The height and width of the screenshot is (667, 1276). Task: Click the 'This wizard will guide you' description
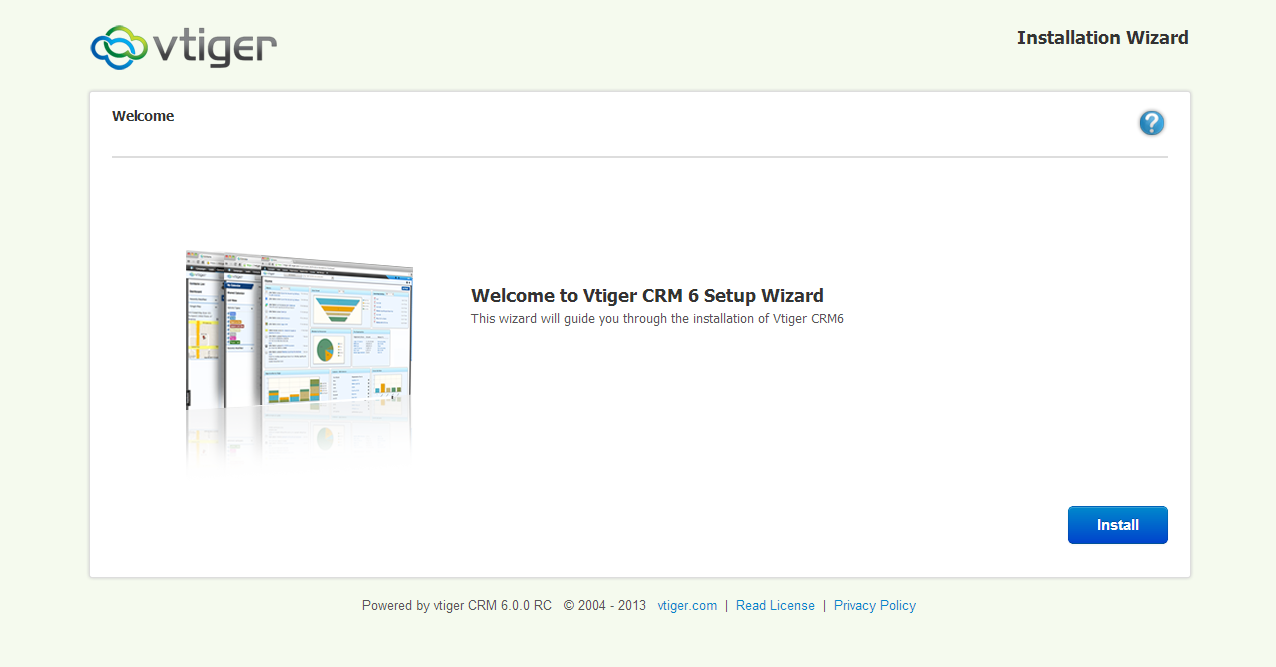(x=657, y=319)
